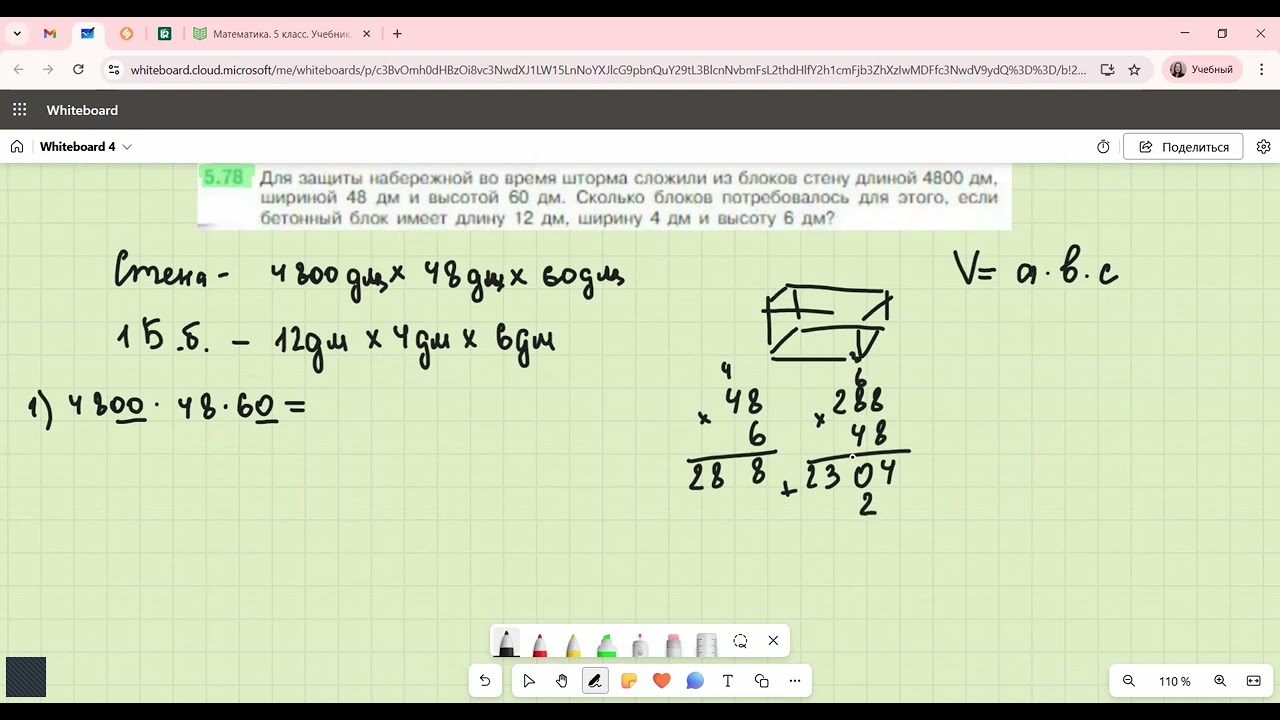
Task: Go to Whiteboard home
Action: [x=17, y=147]
